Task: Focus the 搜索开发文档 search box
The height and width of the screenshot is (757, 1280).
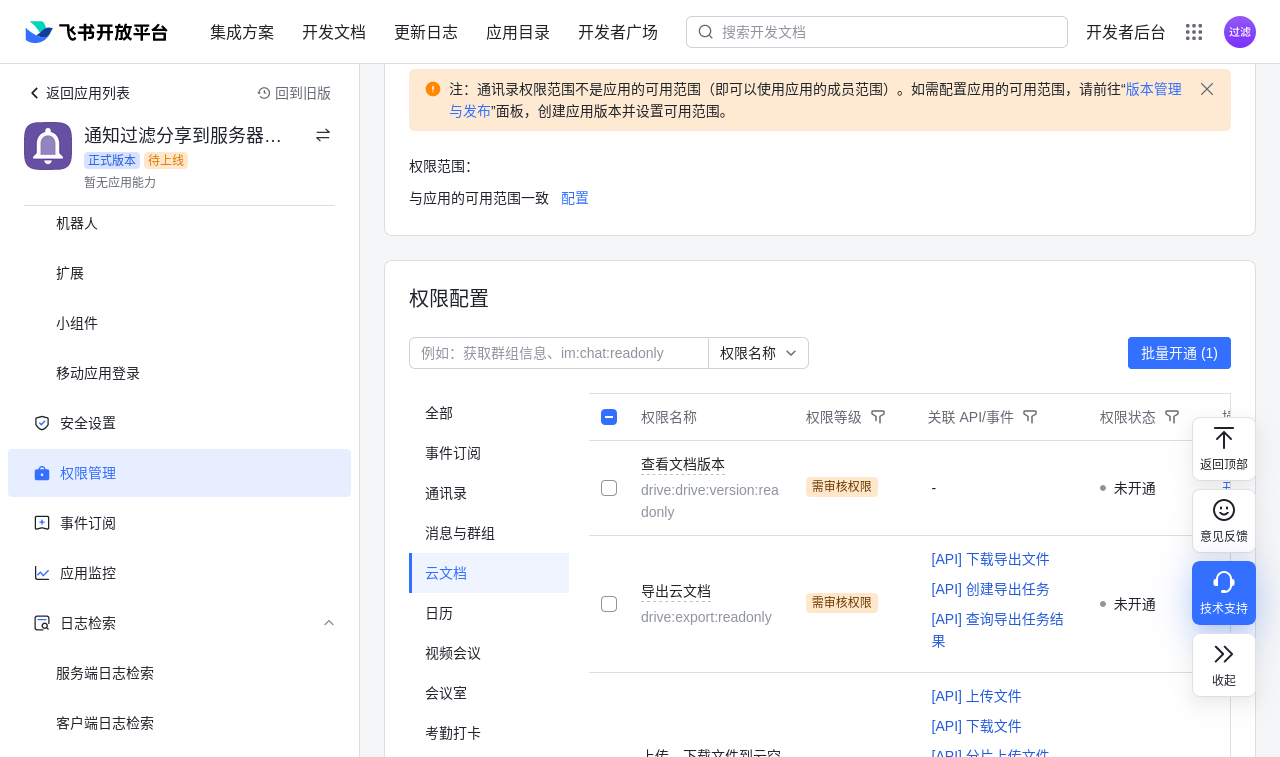Action: [877, 32]
